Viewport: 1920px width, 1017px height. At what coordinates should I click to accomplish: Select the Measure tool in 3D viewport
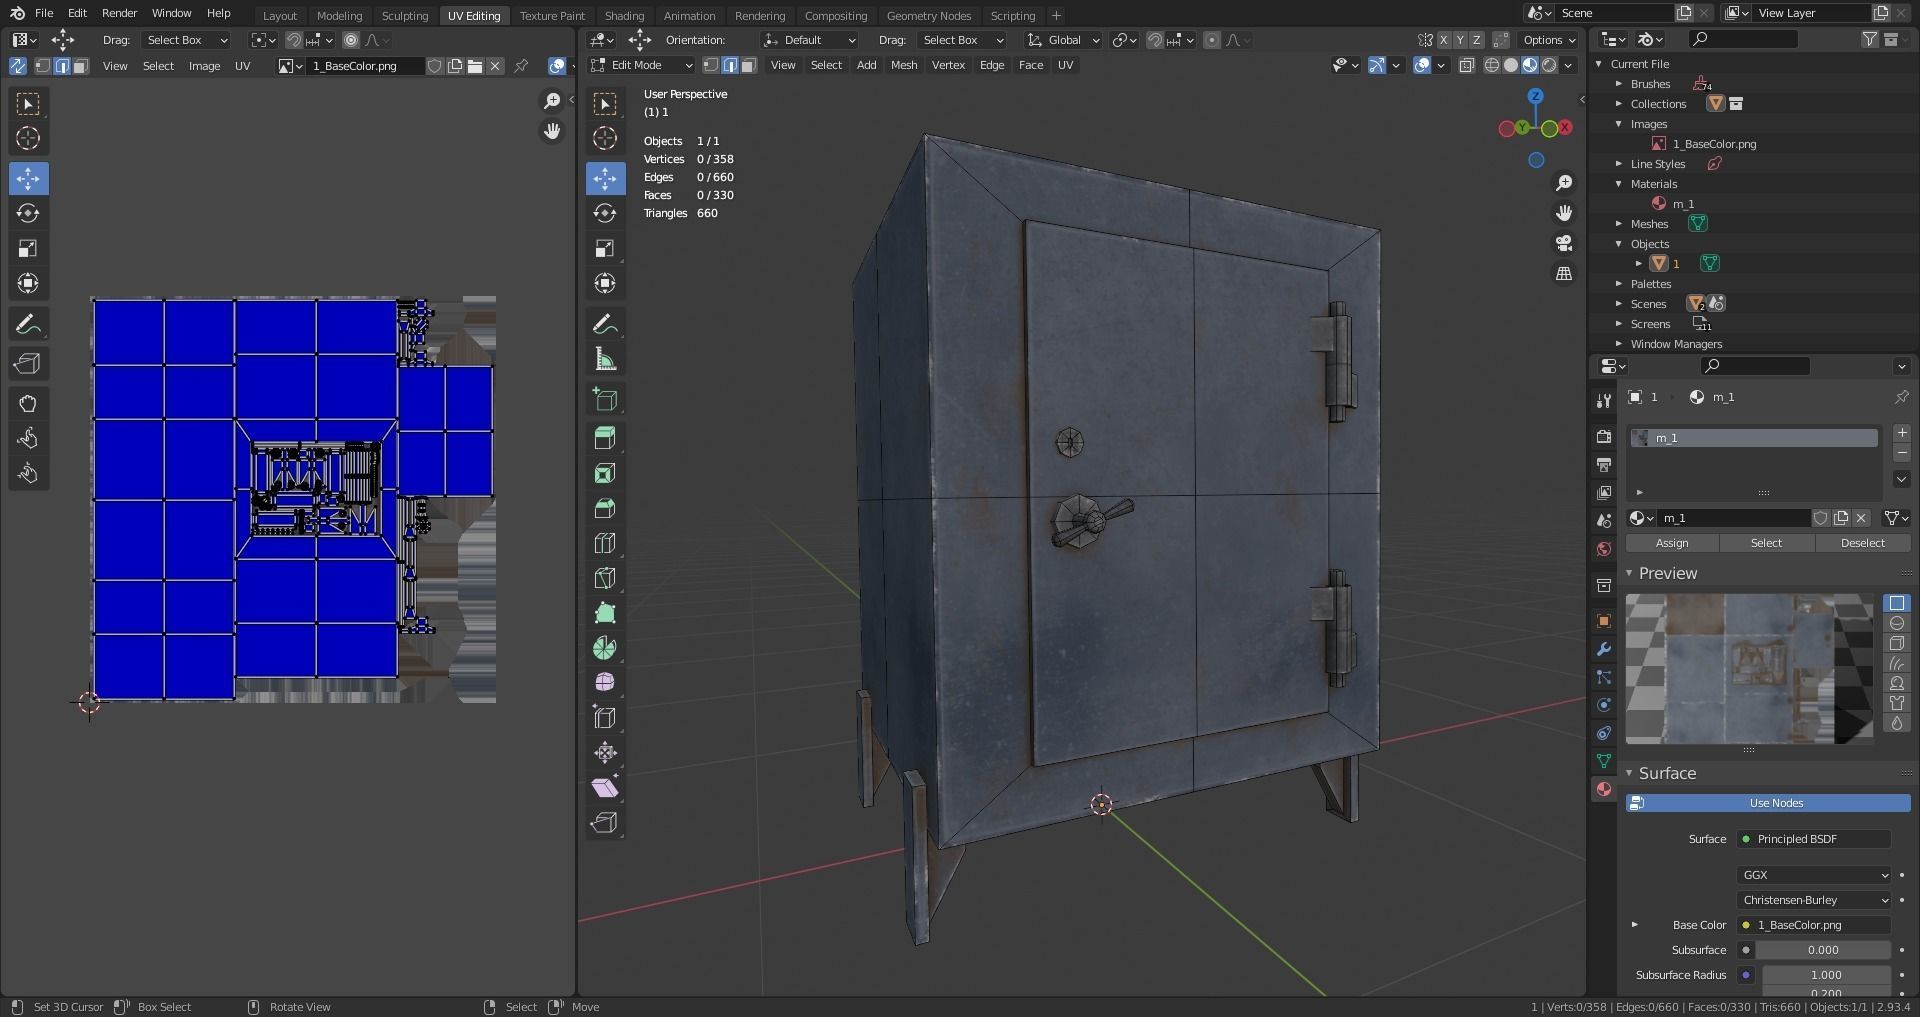605,359
